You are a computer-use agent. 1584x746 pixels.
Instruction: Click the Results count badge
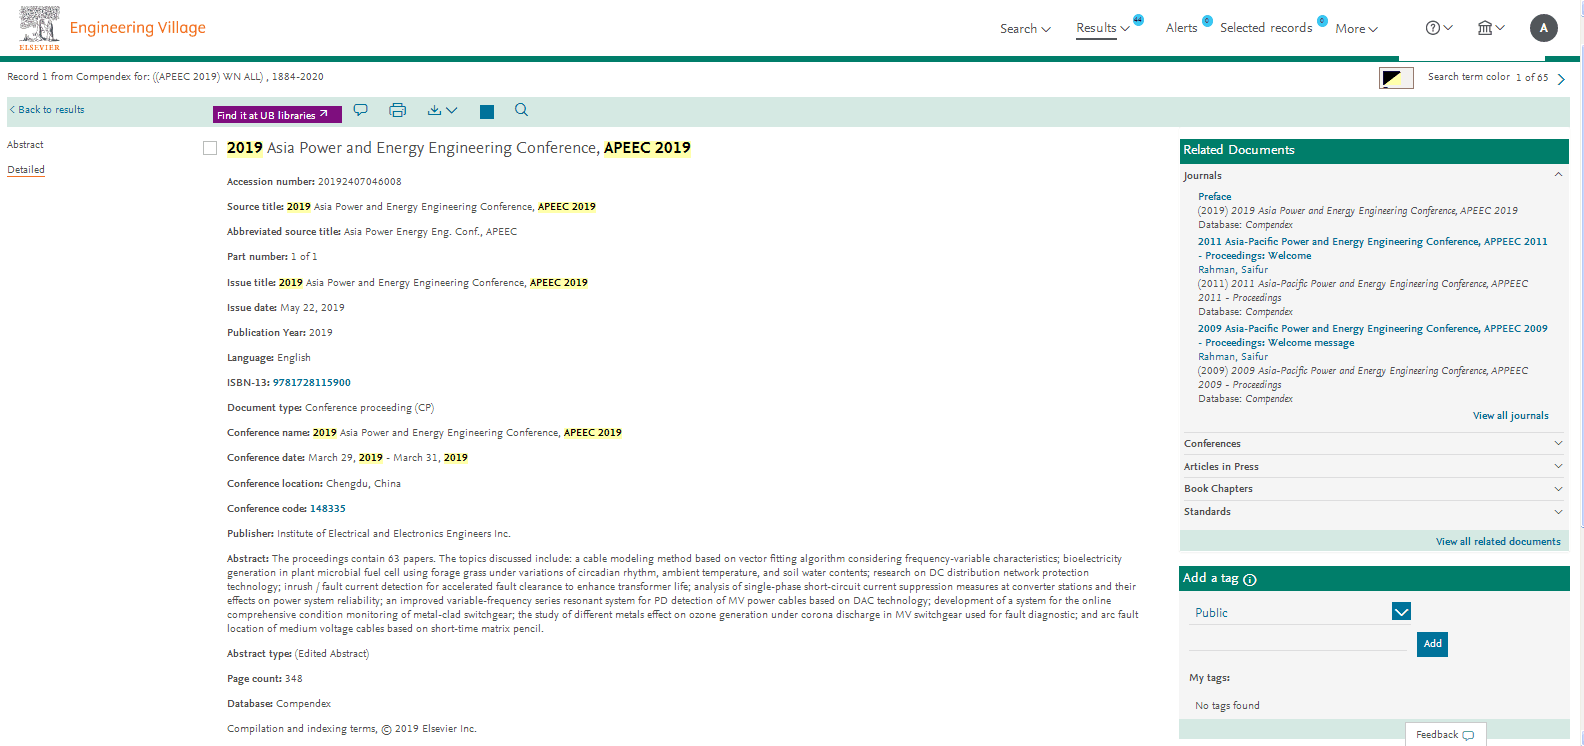coord(1138,20)
